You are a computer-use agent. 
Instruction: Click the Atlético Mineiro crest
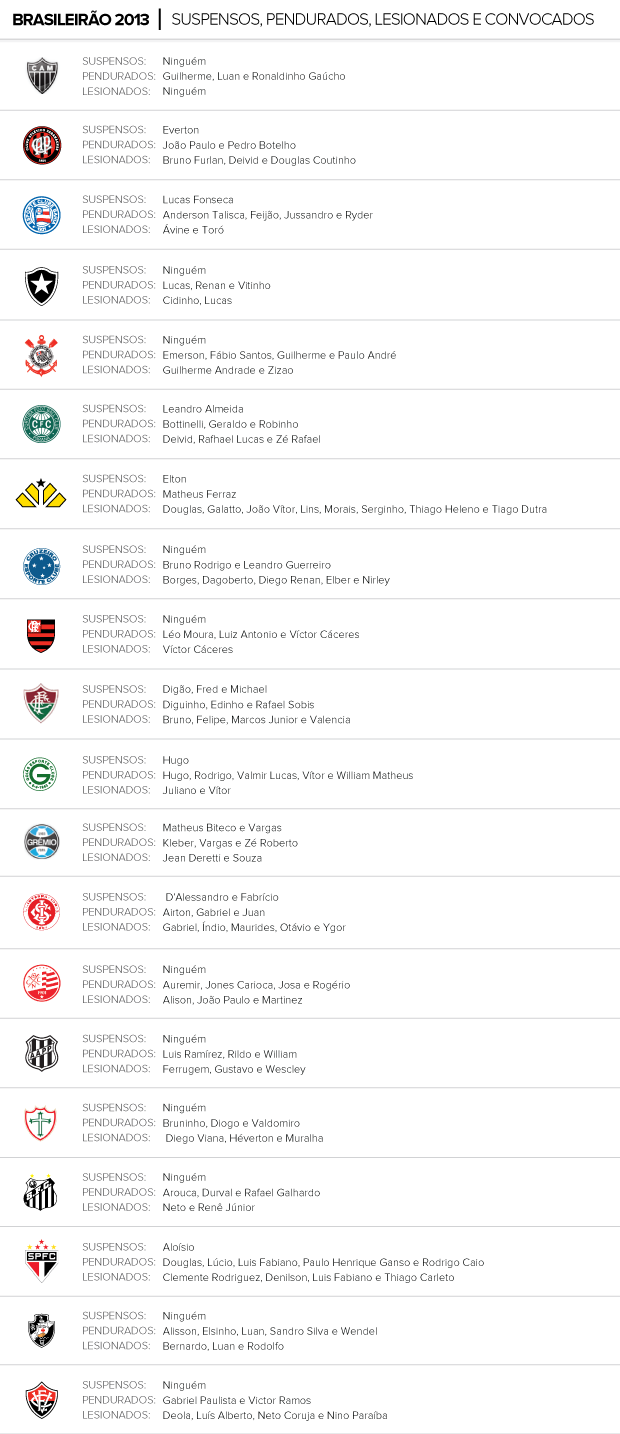coord(42,75)
